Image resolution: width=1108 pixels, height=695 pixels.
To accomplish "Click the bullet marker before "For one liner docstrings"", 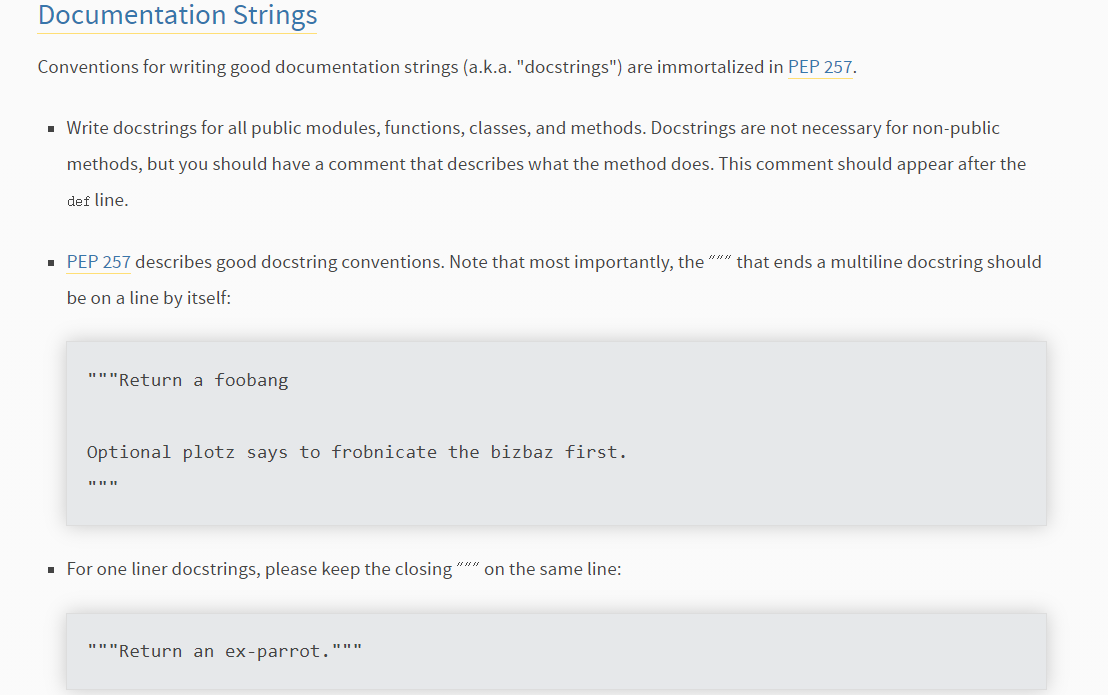I will pos(51,569).
